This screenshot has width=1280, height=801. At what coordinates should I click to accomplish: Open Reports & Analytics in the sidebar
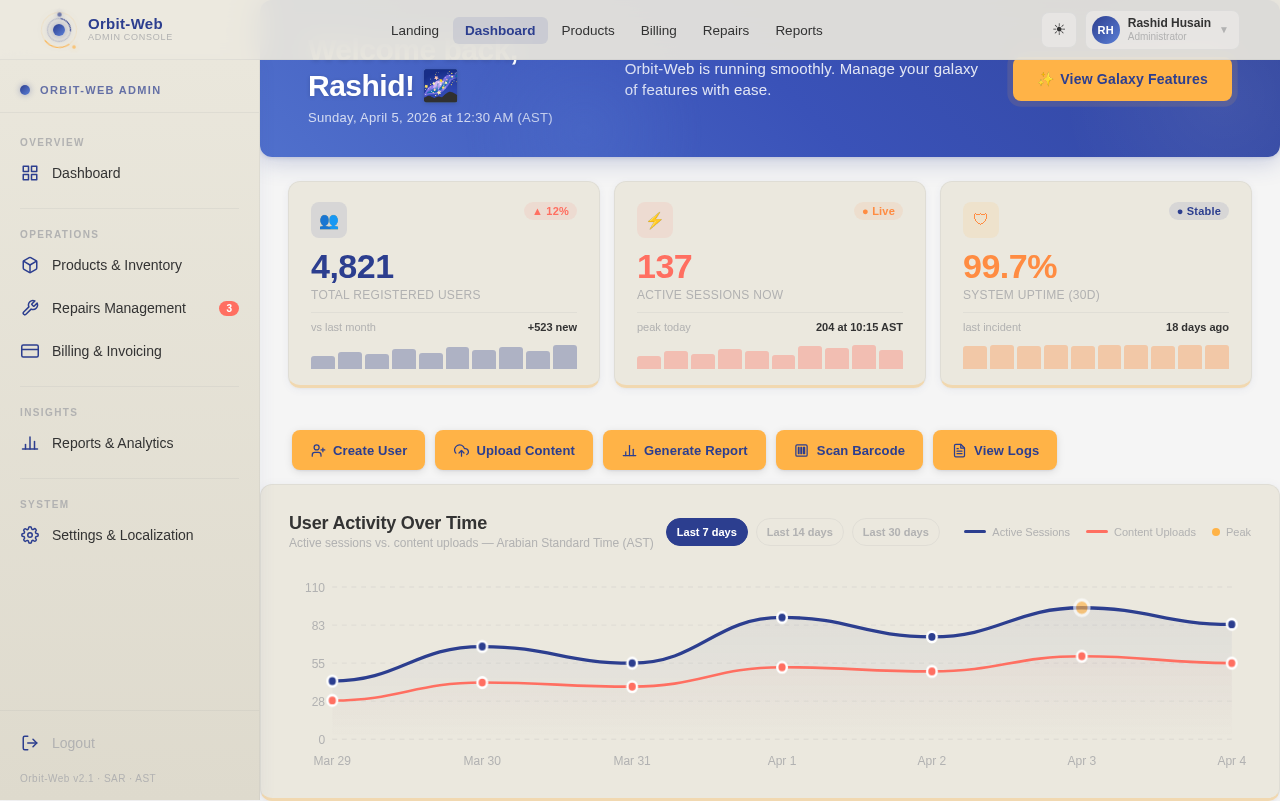coord(130,443)
